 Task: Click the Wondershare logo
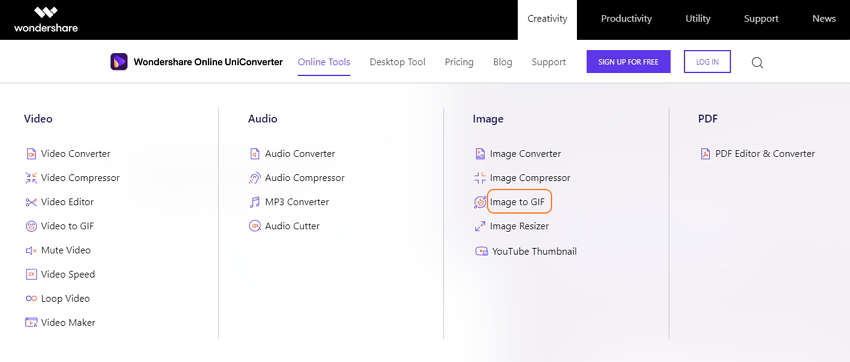(x=46, y=20)
